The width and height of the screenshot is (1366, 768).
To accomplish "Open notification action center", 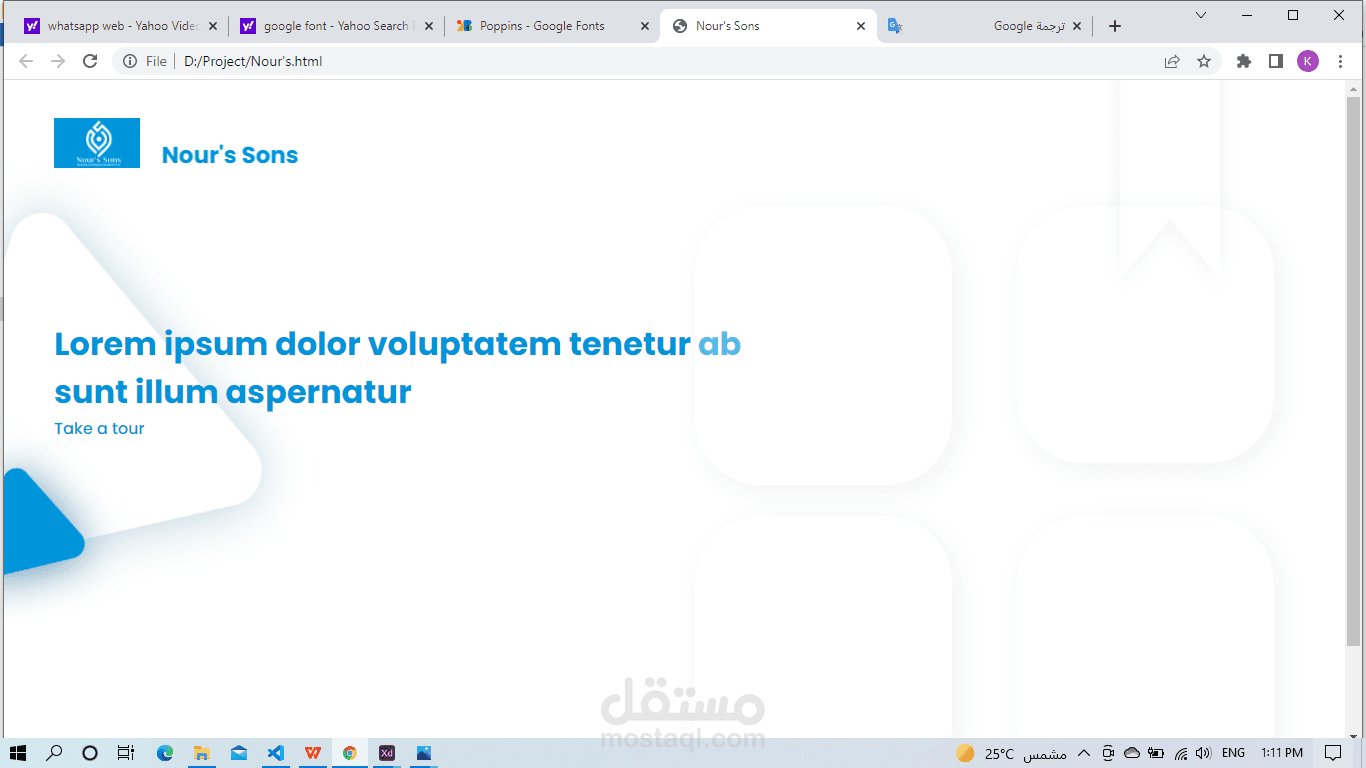I will [x=1333, y=753].
